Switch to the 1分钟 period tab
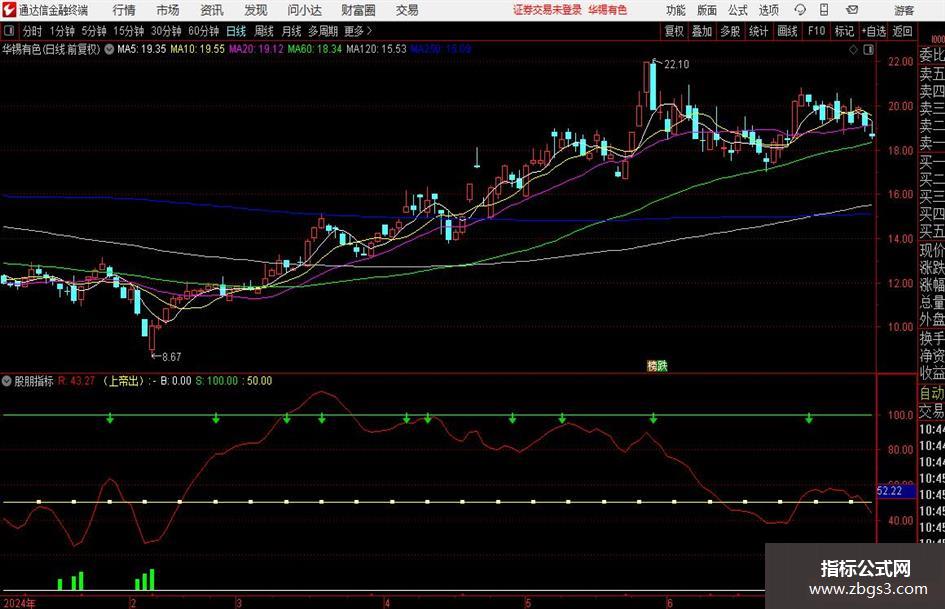This screenshot has height=609, width=945. coord(62,31)
